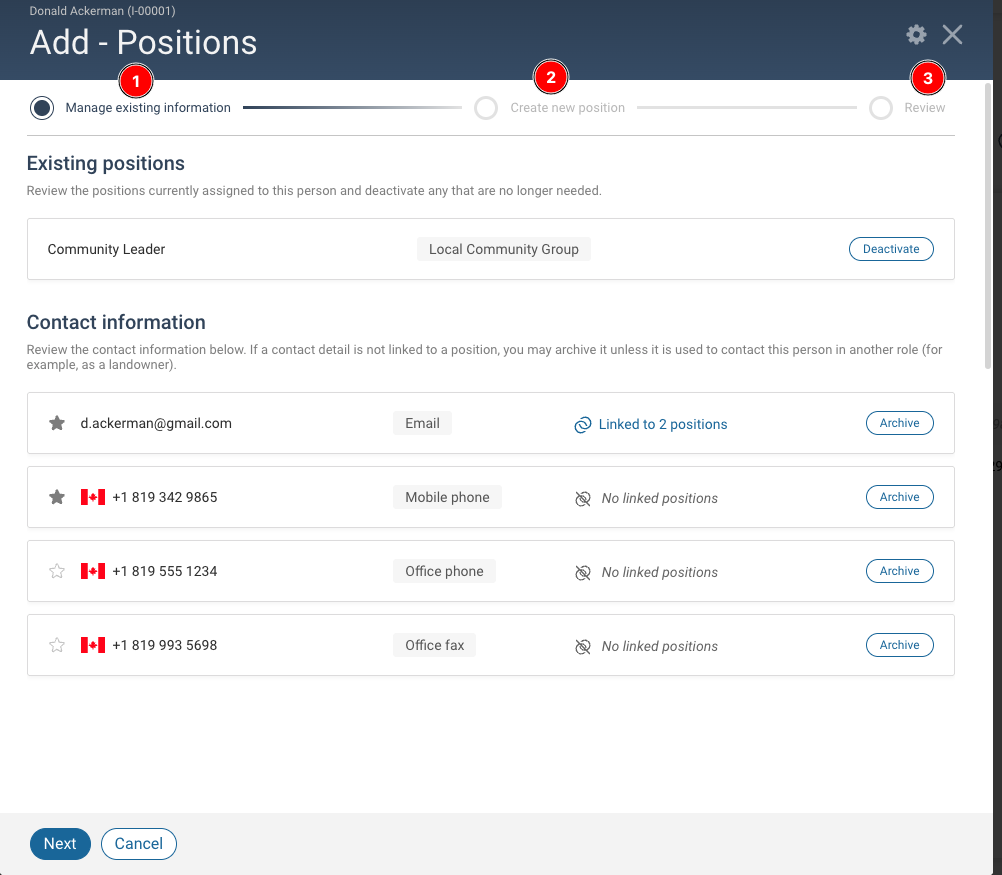Click the unlinked icon in Office phone row
Screen dimensions: 1002x875
pos(582,572)
